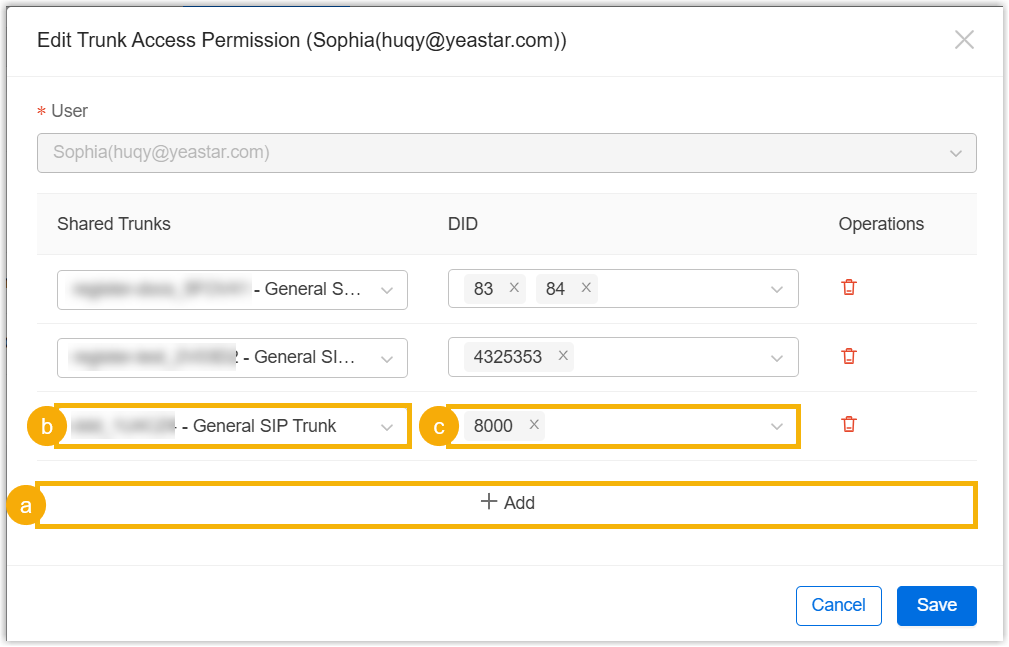Expand the first row Shared Trunks dropdown

click(386, 289)
